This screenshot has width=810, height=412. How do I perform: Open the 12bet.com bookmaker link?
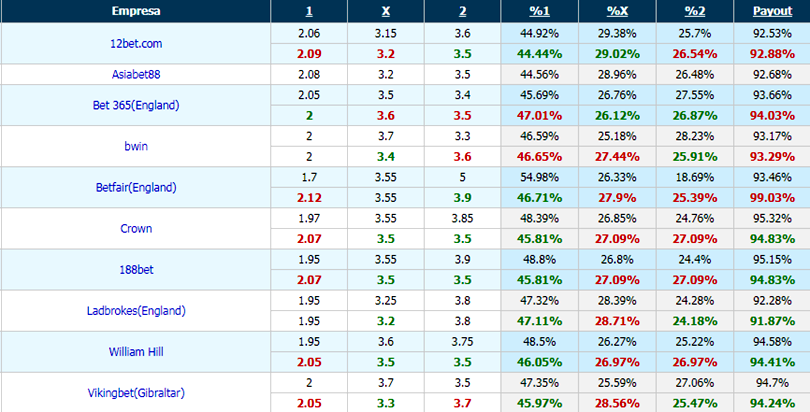pos(136,44)
